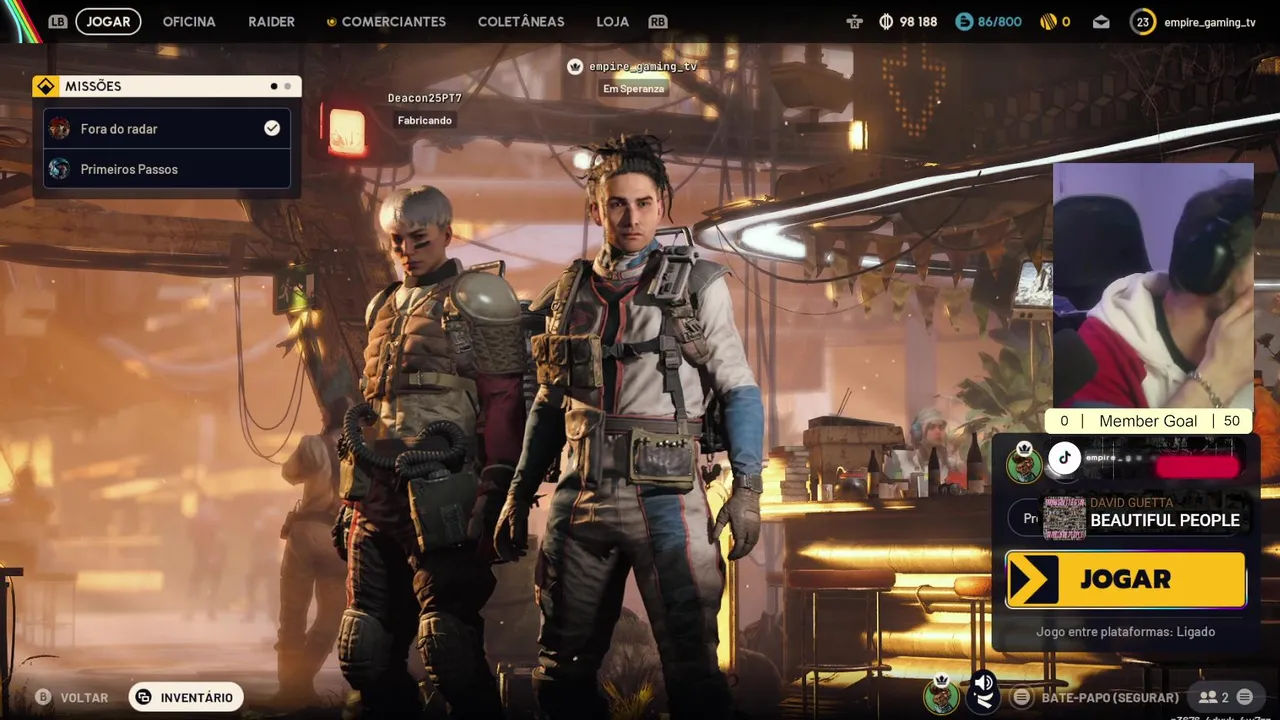
Task: Click the BEAUTIFUL PEOPLE song title
Action: point(1165,520)
